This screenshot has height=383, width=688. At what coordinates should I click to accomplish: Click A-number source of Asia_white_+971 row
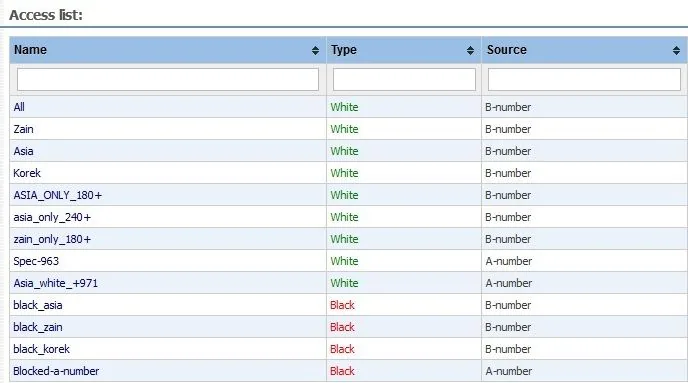[x=509, y=283]
